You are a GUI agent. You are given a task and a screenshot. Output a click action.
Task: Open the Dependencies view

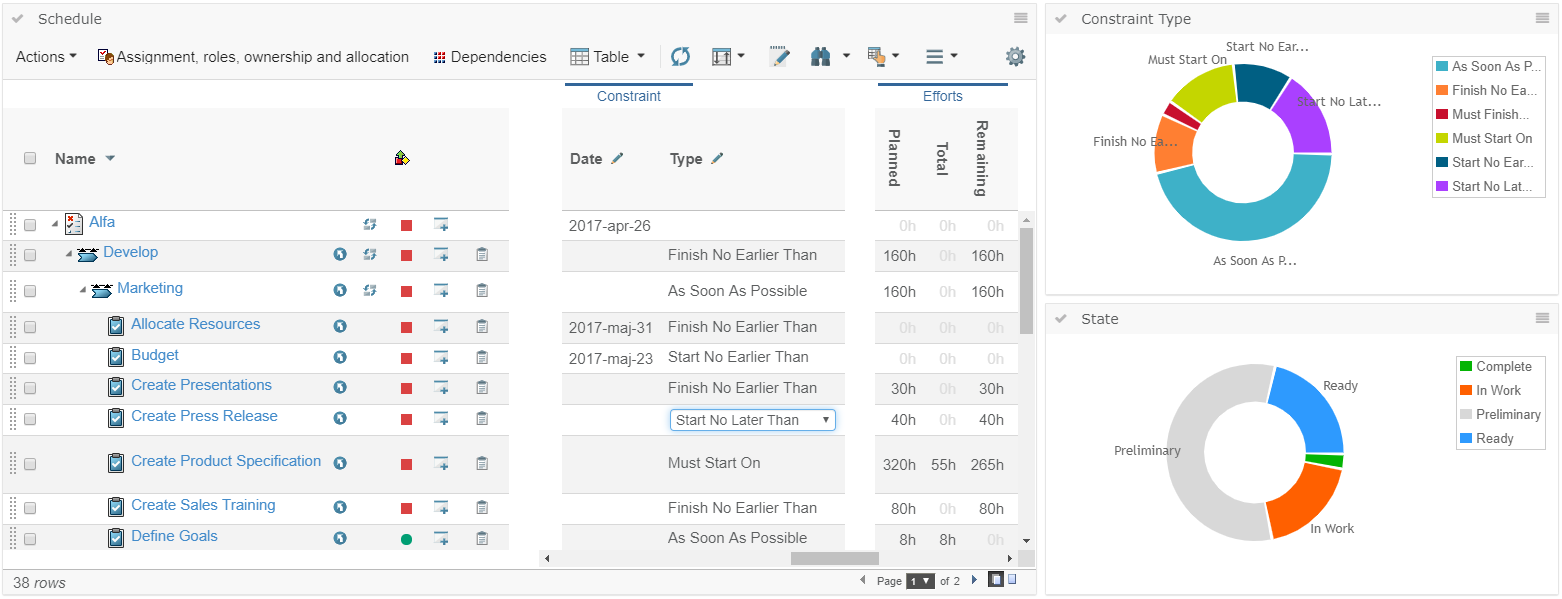click(490, 57)
